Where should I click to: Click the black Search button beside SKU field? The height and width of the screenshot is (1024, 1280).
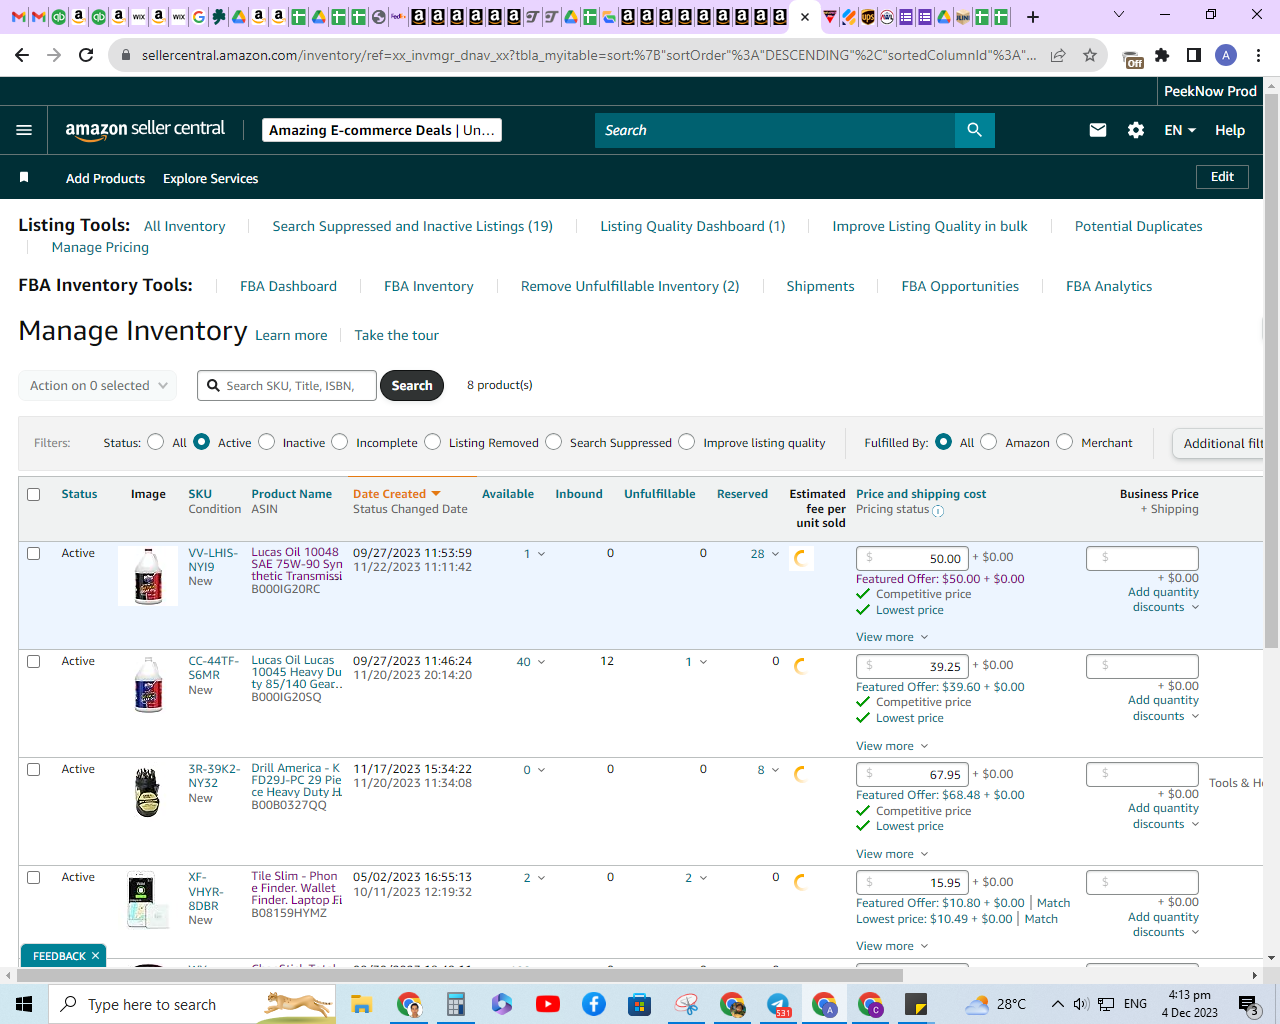coord(412,386)
